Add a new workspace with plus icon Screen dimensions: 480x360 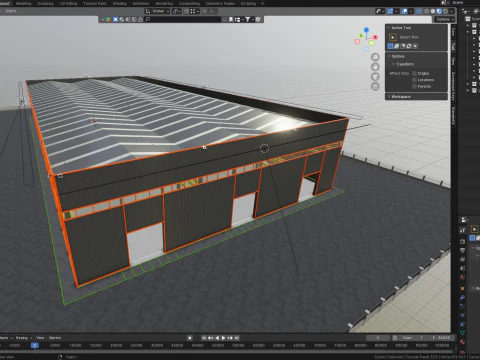tap(262, 3)
